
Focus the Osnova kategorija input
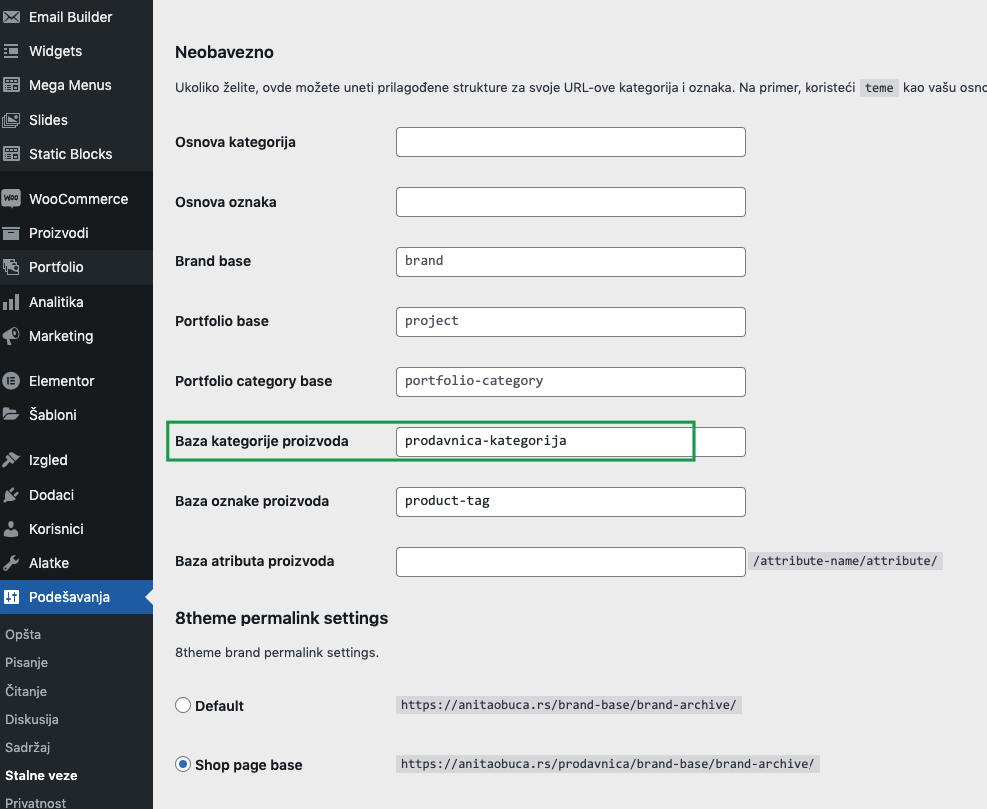point(571,142)
